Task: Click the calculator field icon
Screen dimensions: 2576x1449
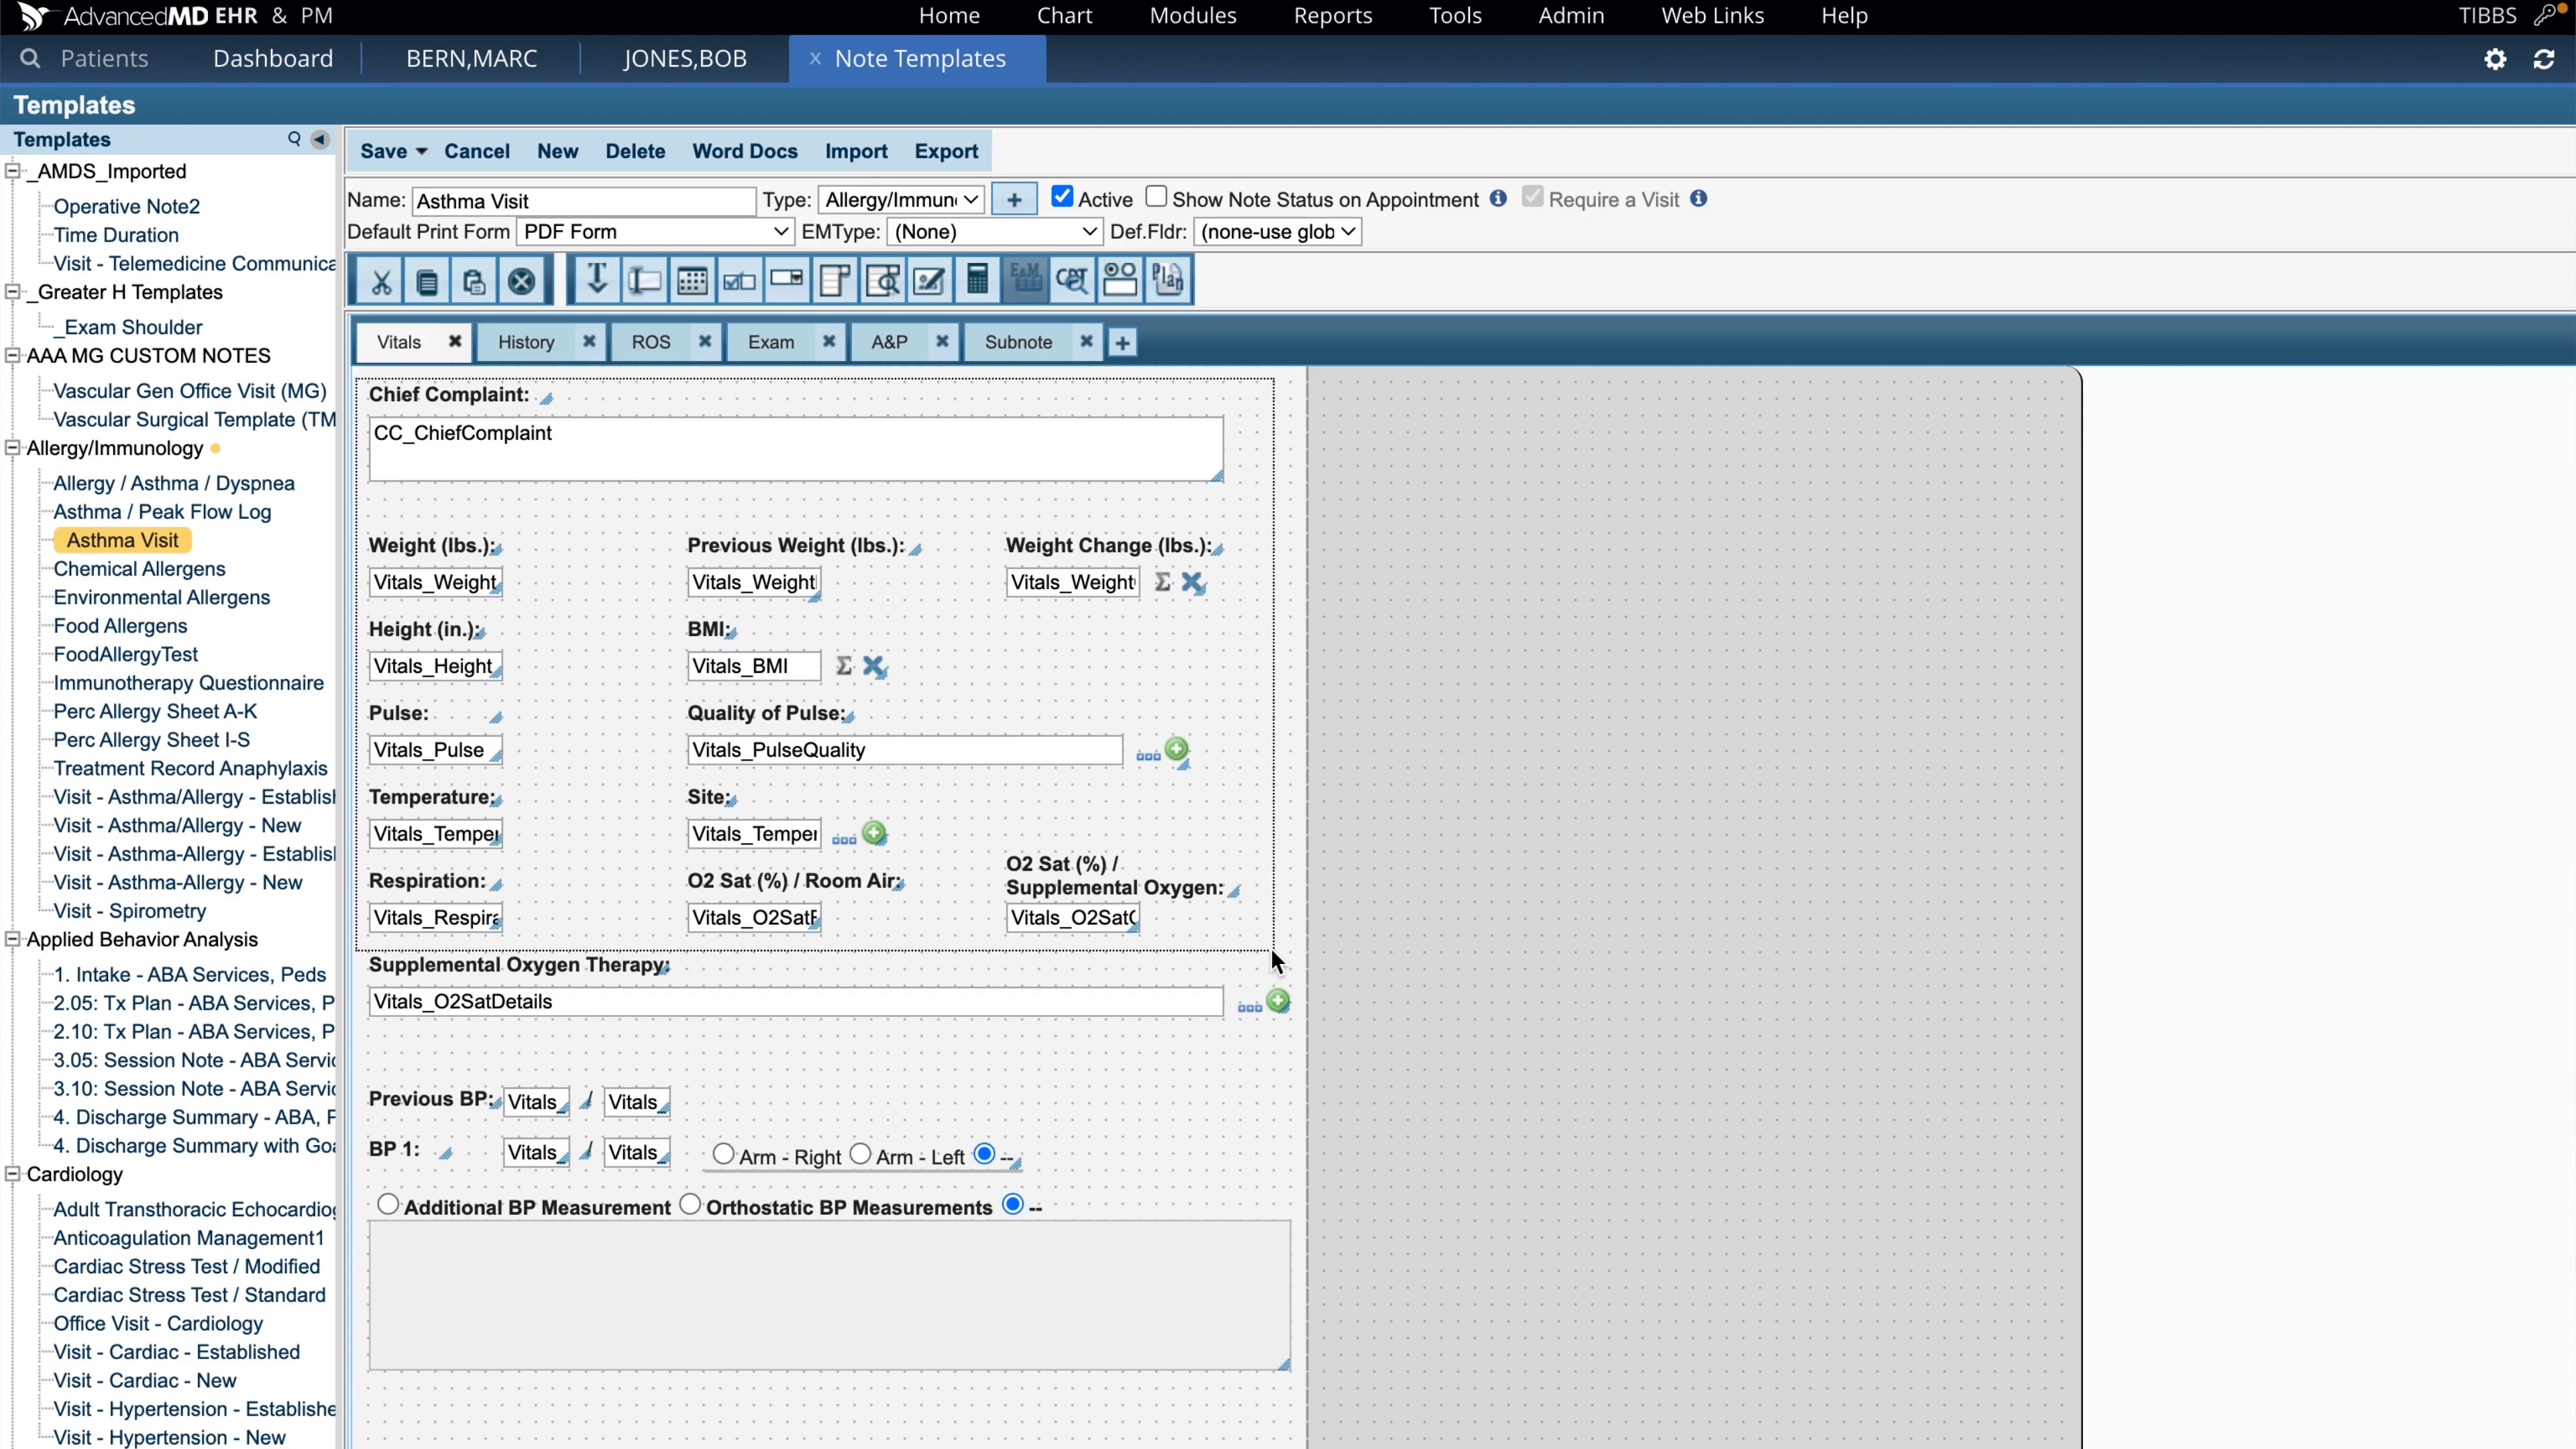Action: point(977,281)
